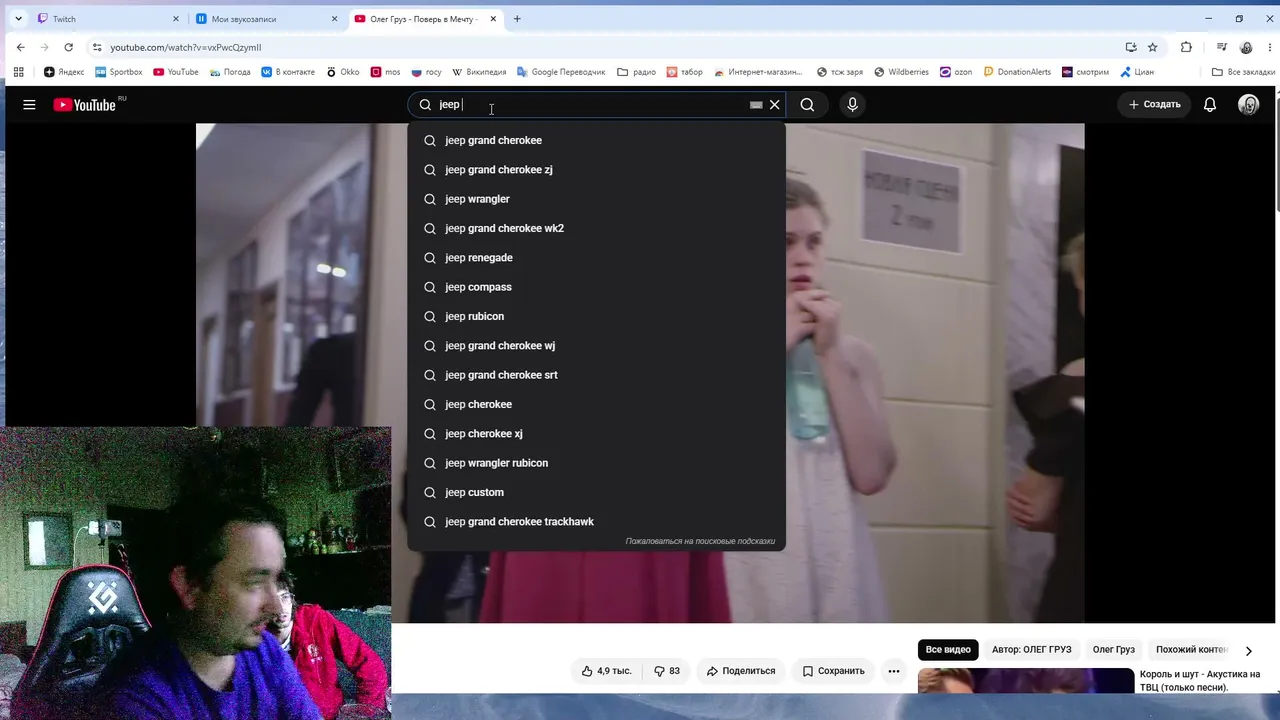Open the Sportbox bookmark
This screenshot has width=1280, height=720.
[119, 72]
